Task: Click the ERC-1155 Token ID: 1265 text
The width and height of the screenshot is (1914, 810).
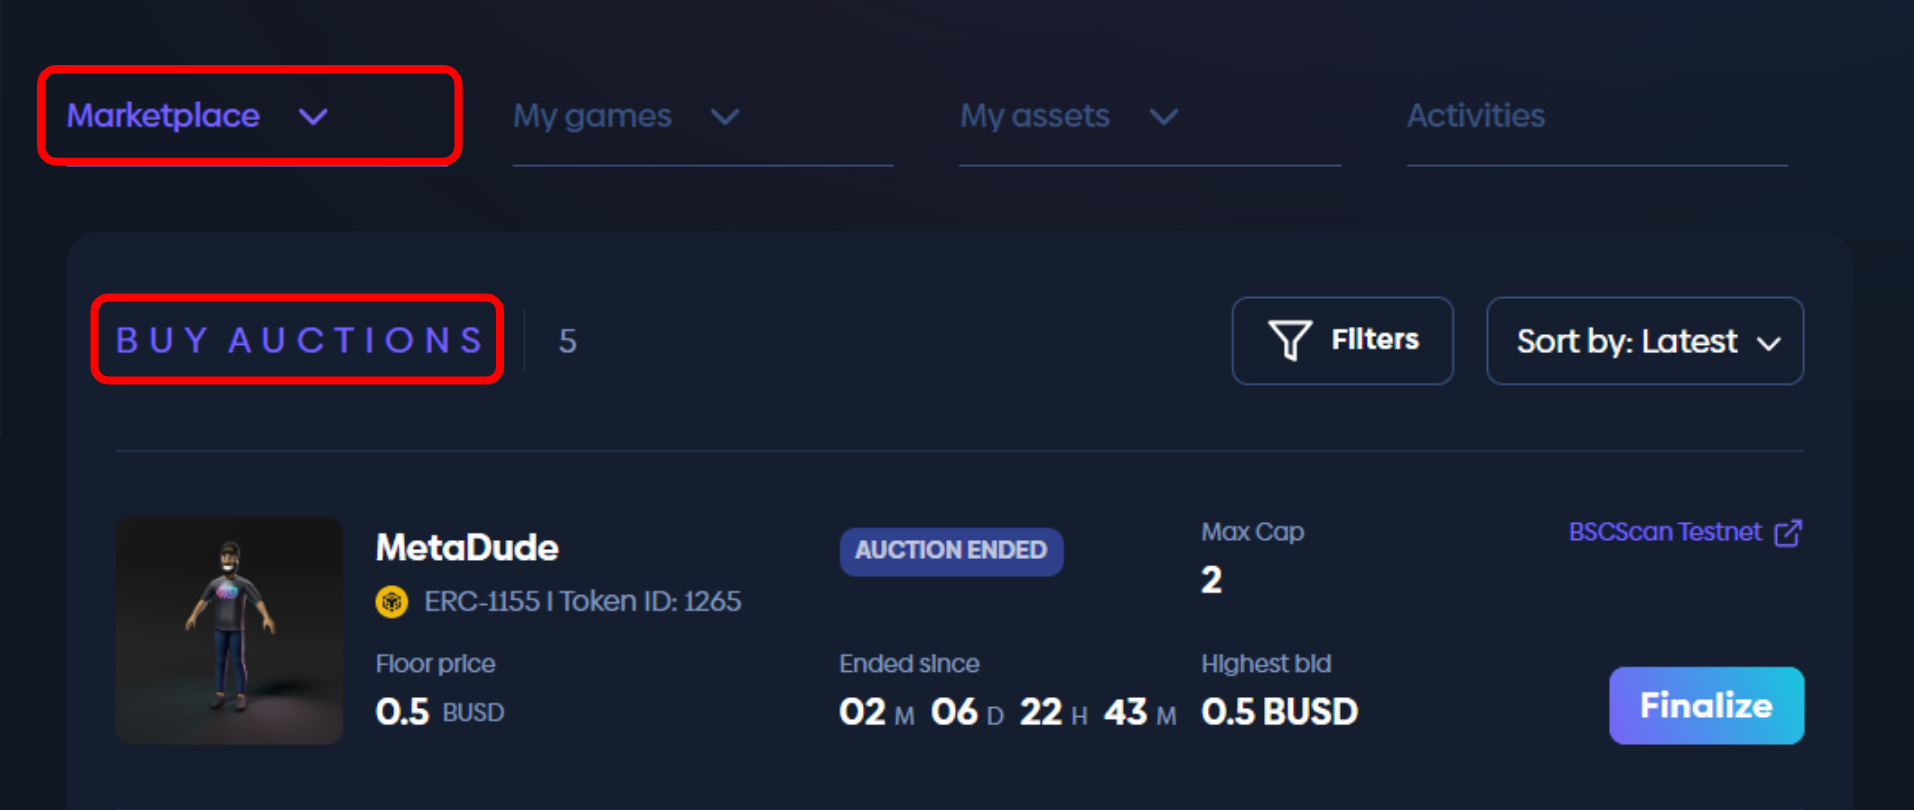Action: pos(582,602)
